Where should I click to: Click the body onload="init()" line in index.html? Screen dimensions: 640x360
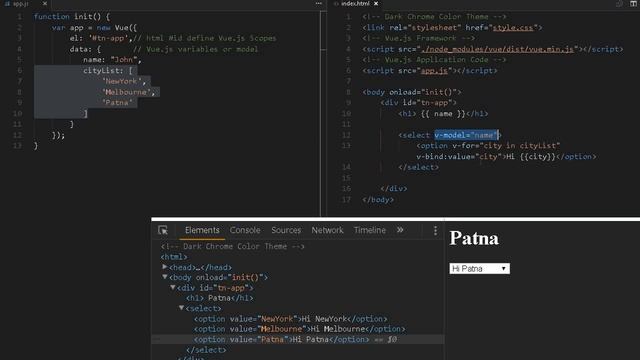(412, 92)
